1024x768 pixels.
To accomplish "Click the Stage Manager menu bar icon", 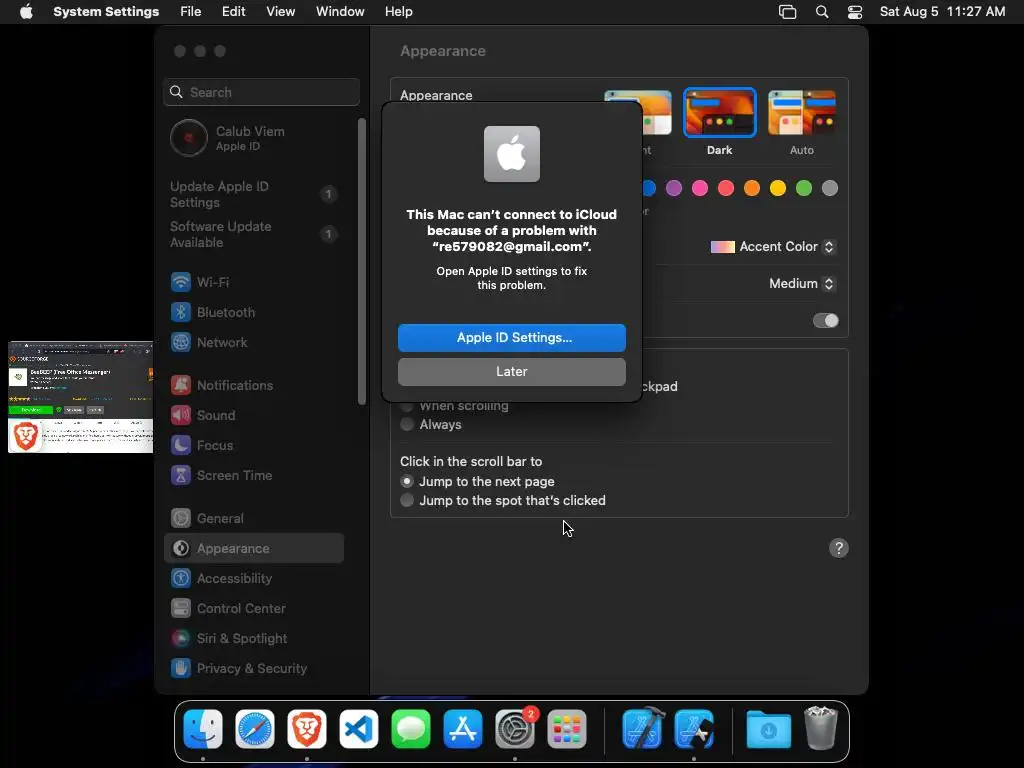I will coord(788,12).
